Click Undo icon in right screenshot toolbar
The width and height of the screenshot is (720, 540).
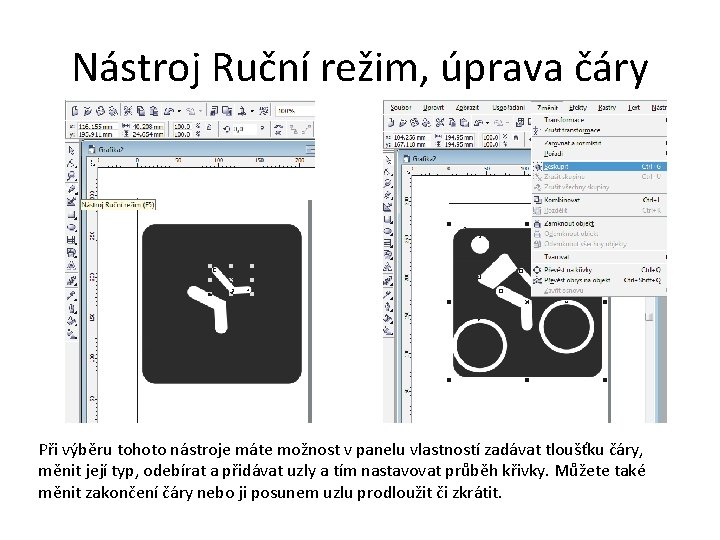[478, 123]
